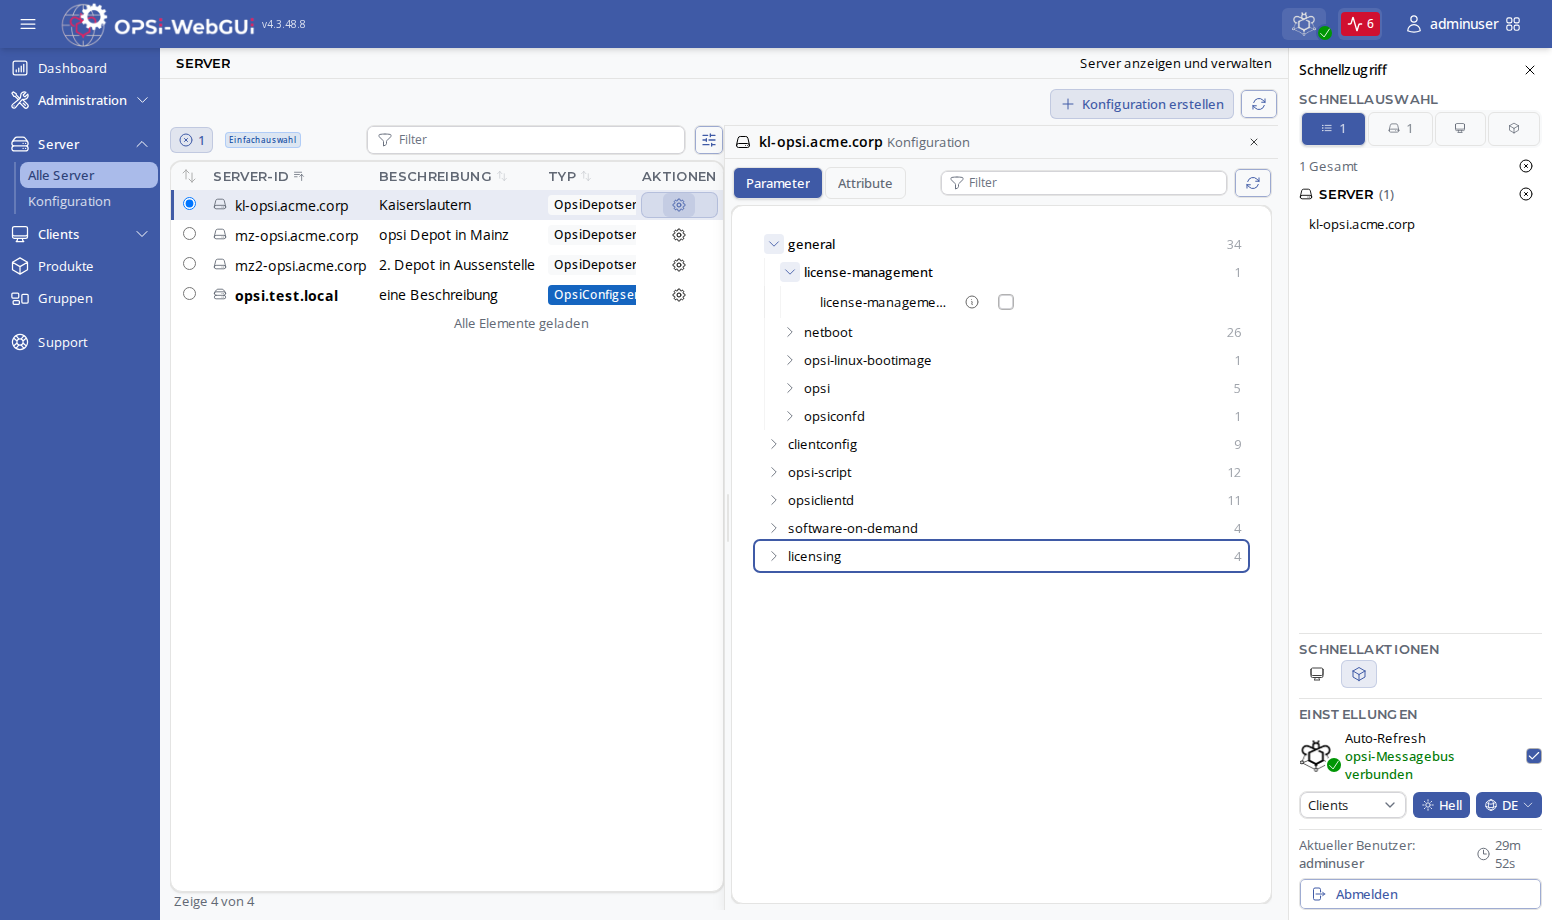1552x920 pixels.
Task: Select radio for kl-opsi.acme.corp
Action: pos(189,204)
